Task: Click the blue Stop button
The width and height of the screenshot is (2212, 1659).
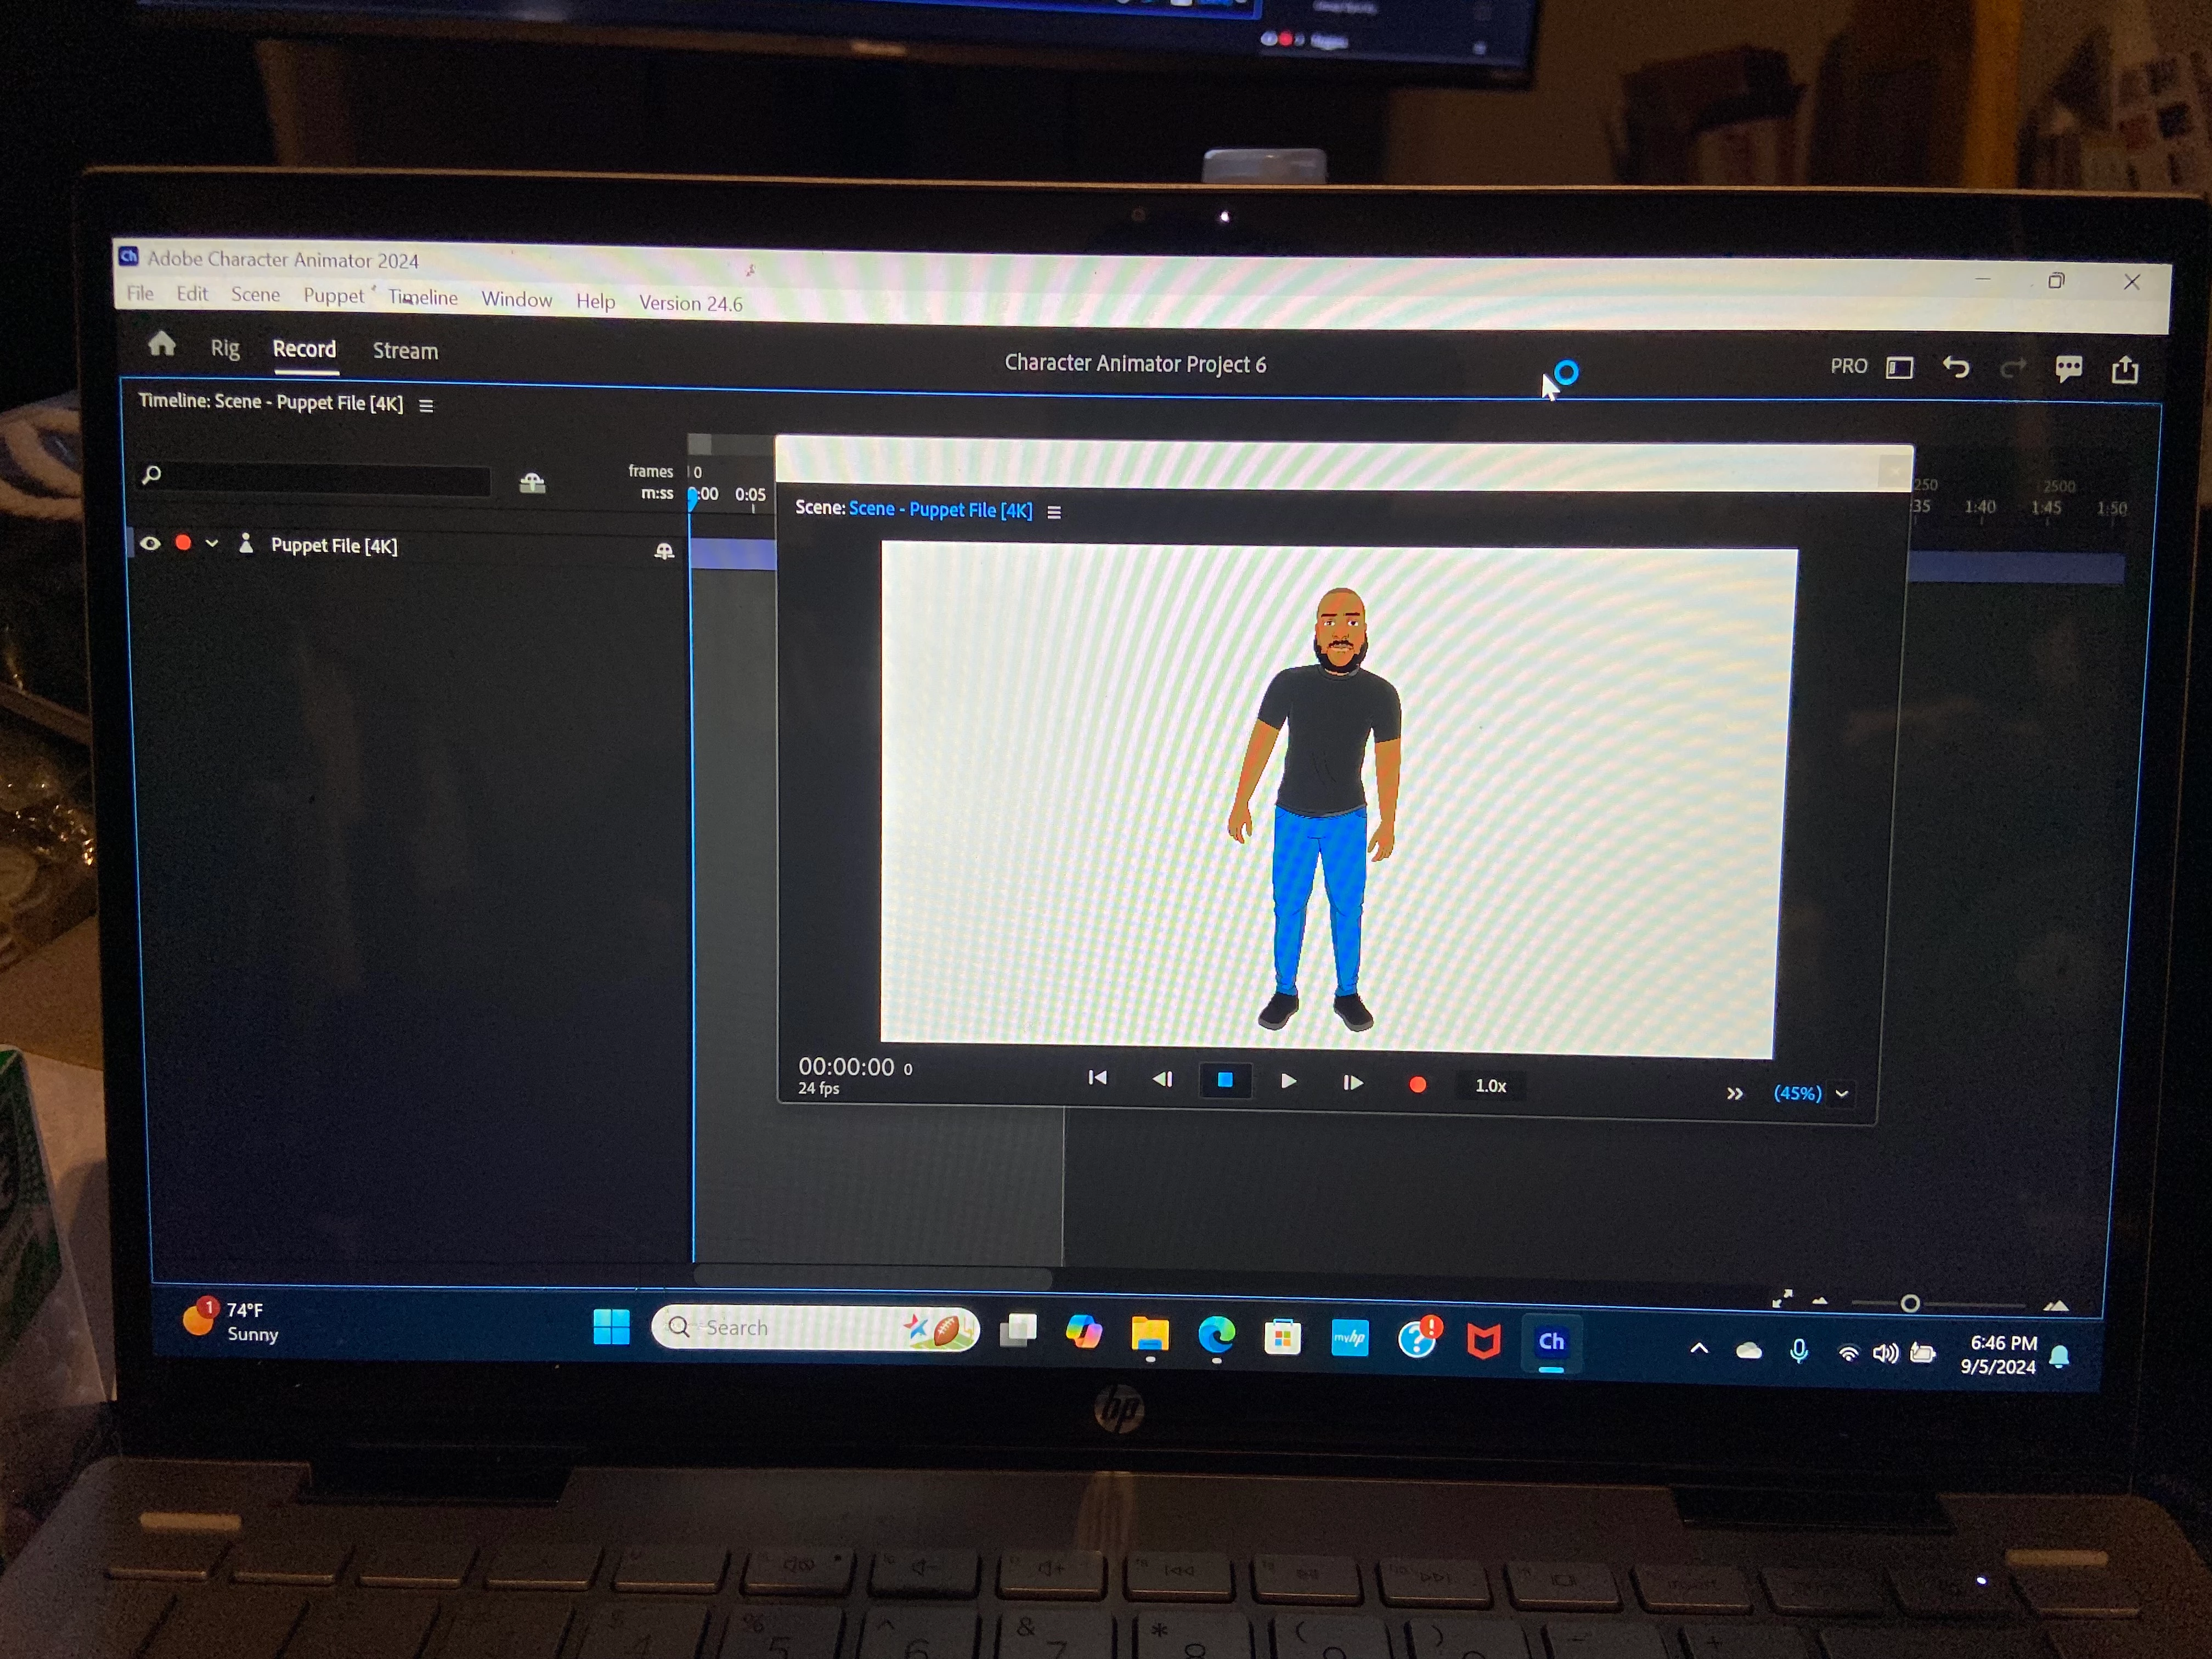Action: 1224,1080
